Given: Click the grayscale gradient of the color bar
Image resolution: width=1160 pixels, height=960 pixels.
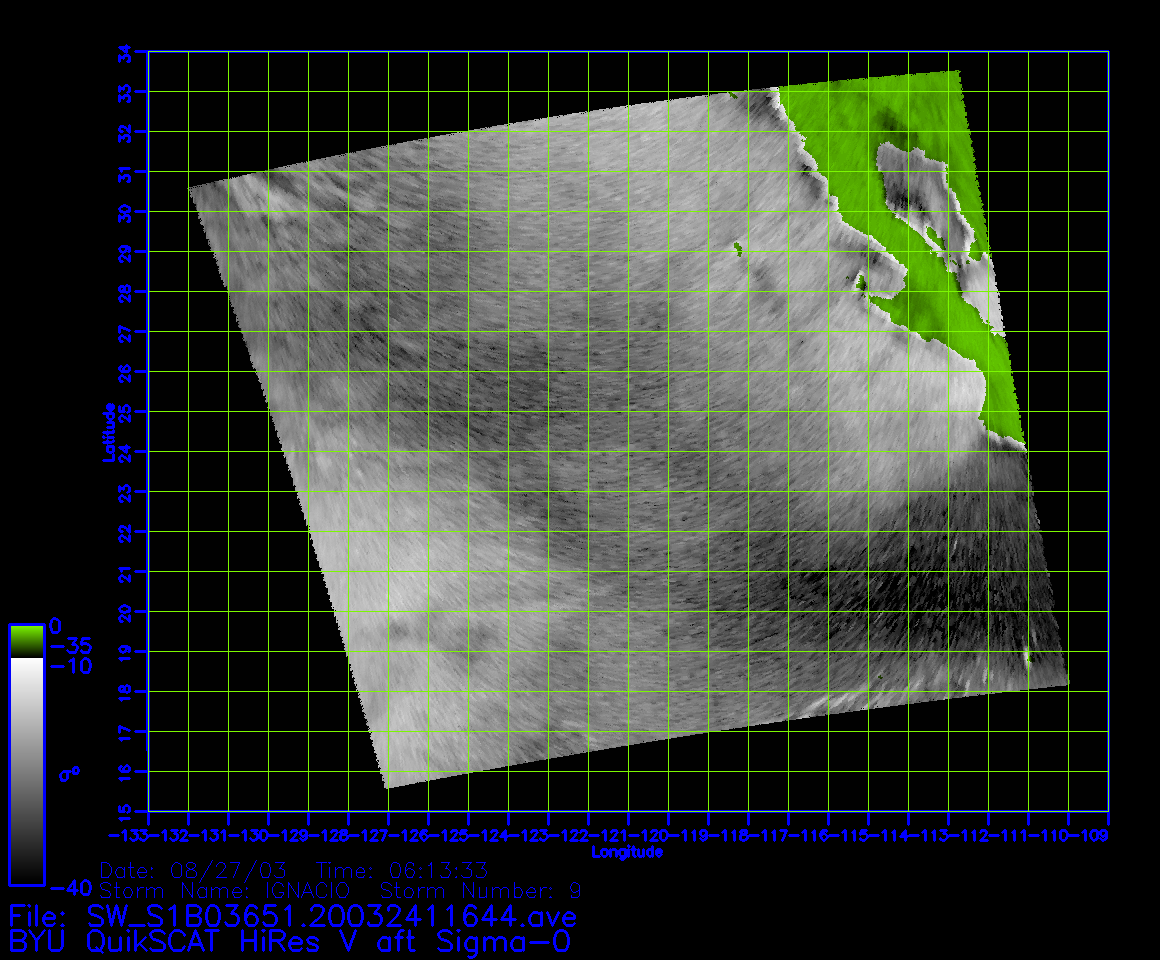Looking at the screenshot, I should tap(26, 770).
